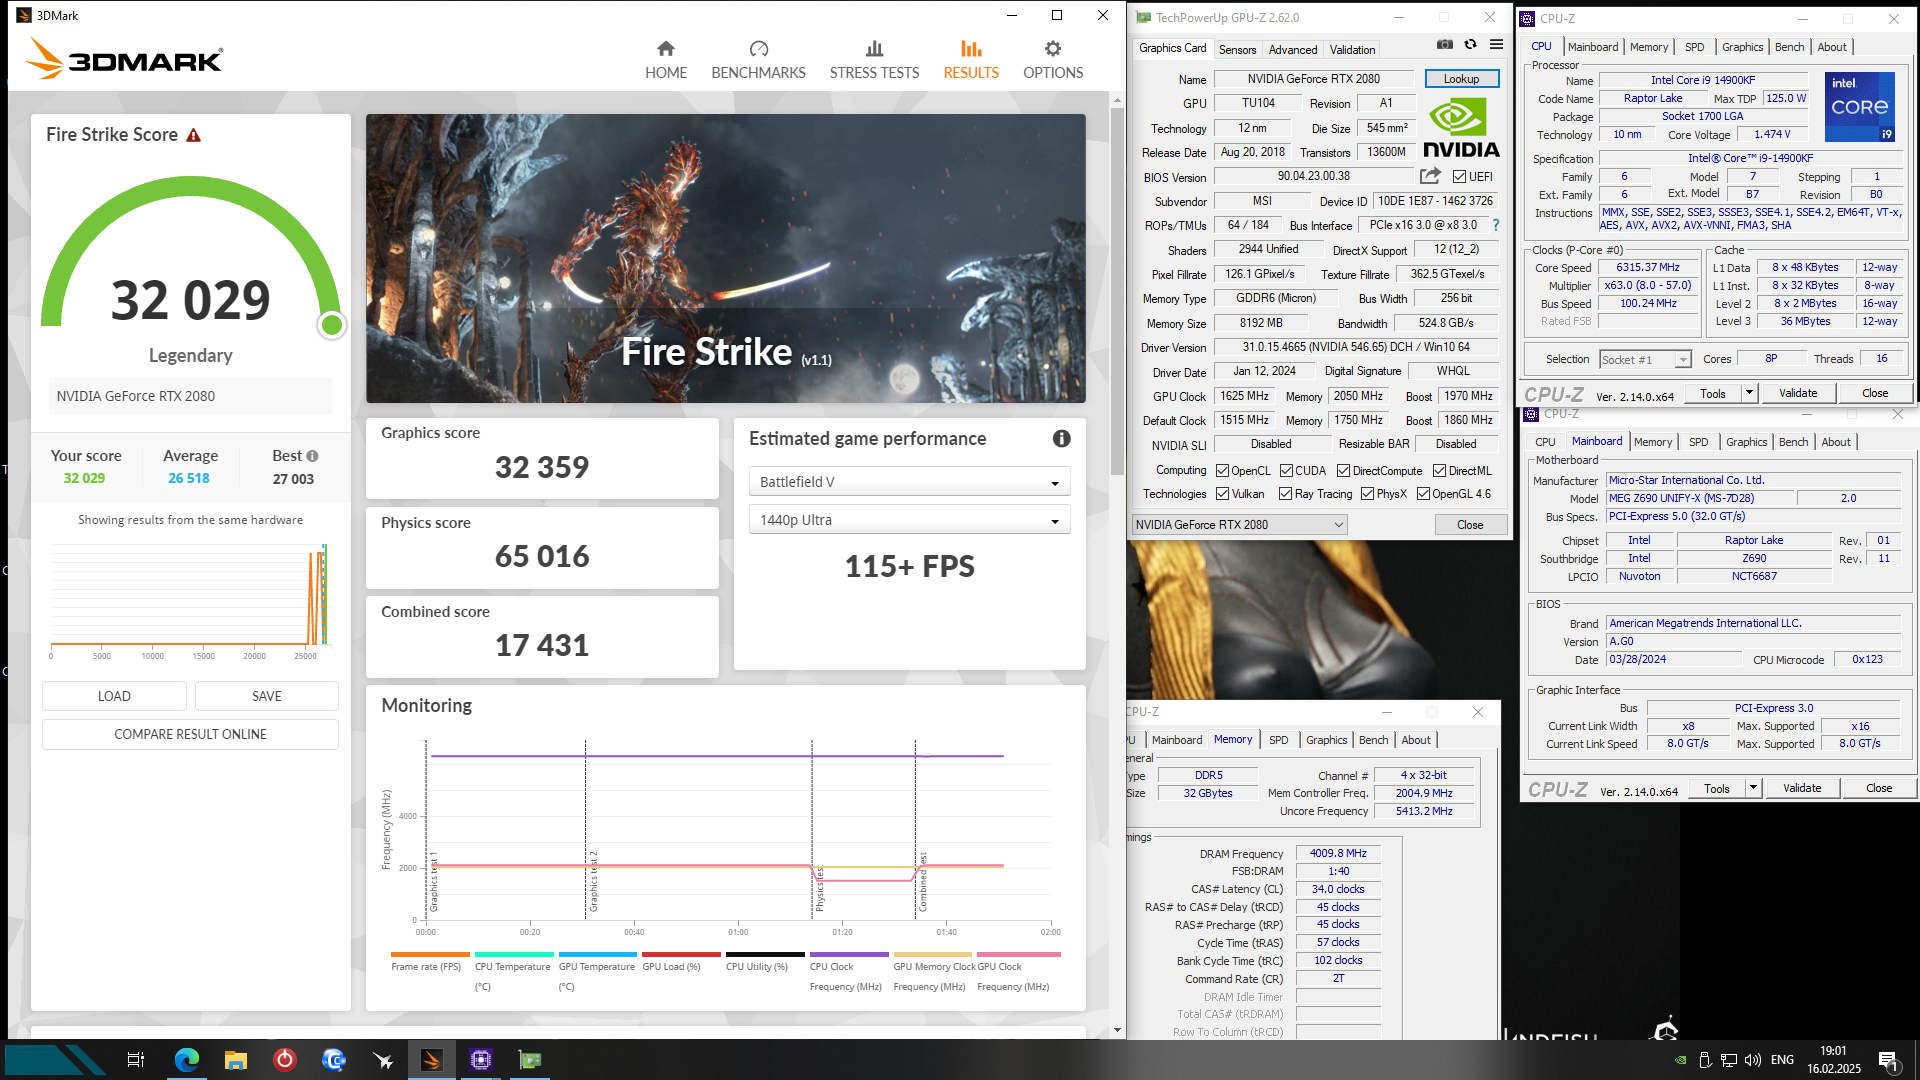Click volume icon in system tray
This screenshot has height=1080, width=1920.
coord(1752,1060)
